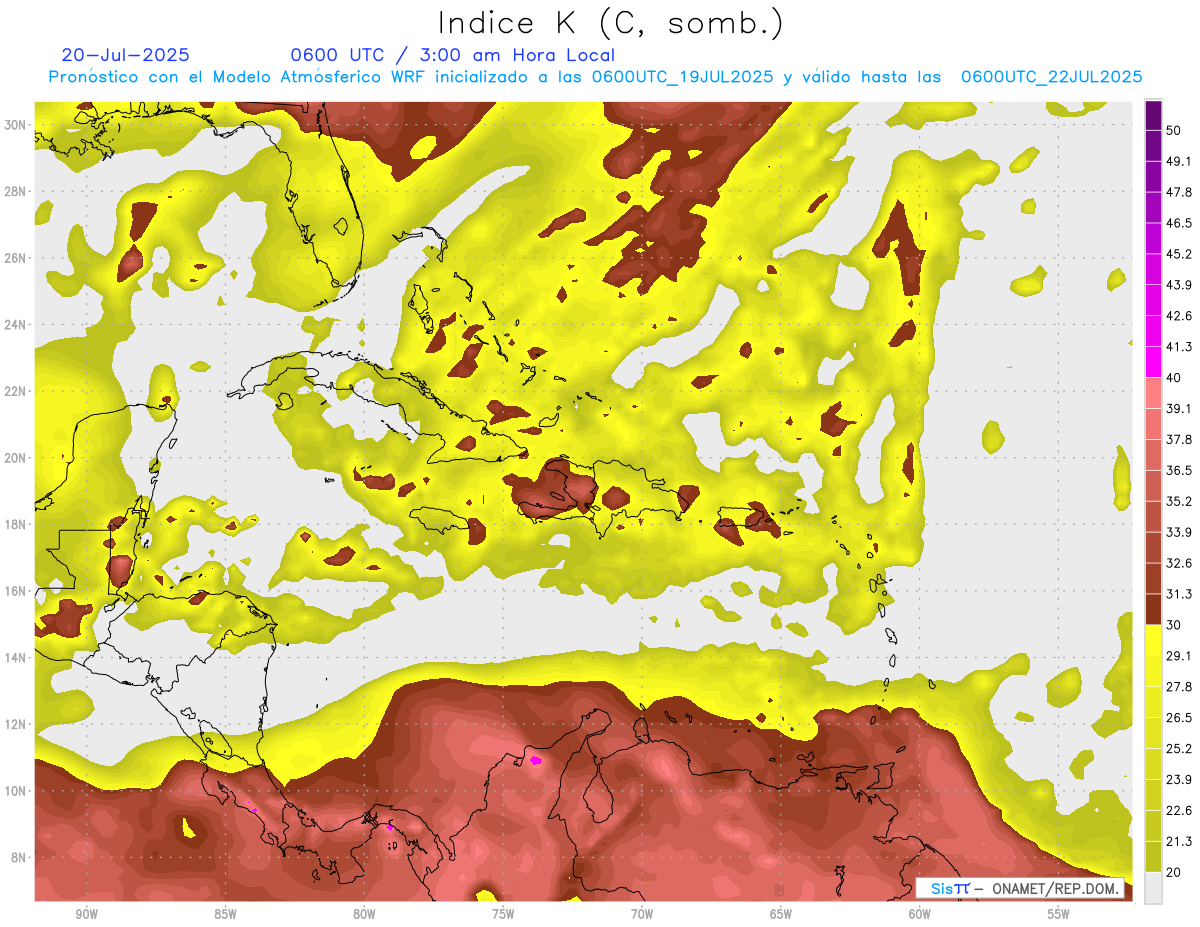Click the 75W longitude label

(x=503, y=914)
